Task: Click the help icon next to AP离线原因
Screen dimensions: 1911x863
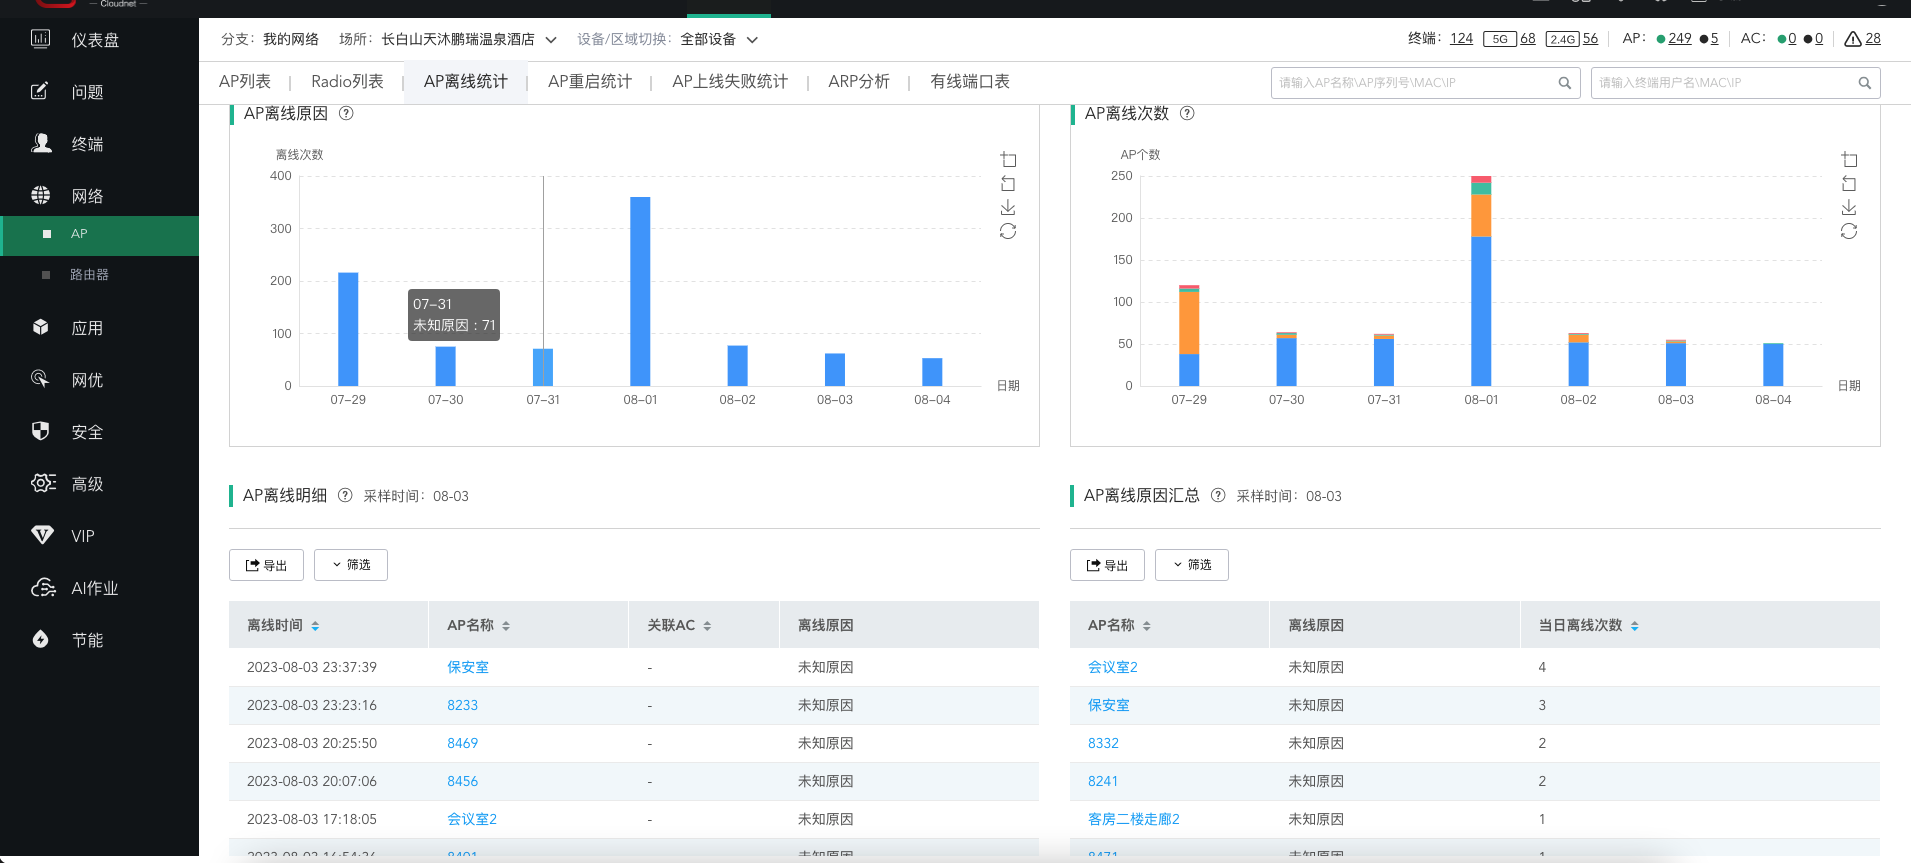Action: (x=346, y=114)
